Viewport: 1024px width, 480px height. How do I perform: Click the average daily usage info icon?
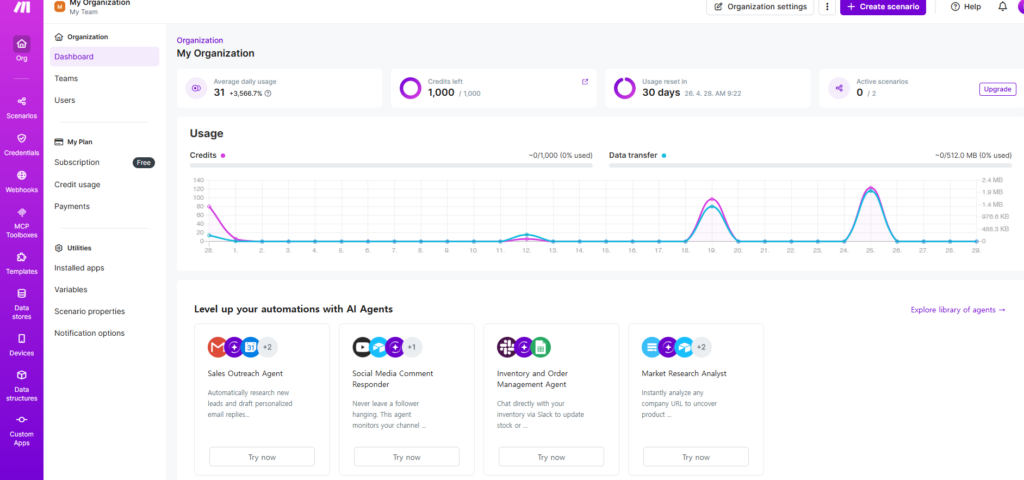tap(268, 93)
